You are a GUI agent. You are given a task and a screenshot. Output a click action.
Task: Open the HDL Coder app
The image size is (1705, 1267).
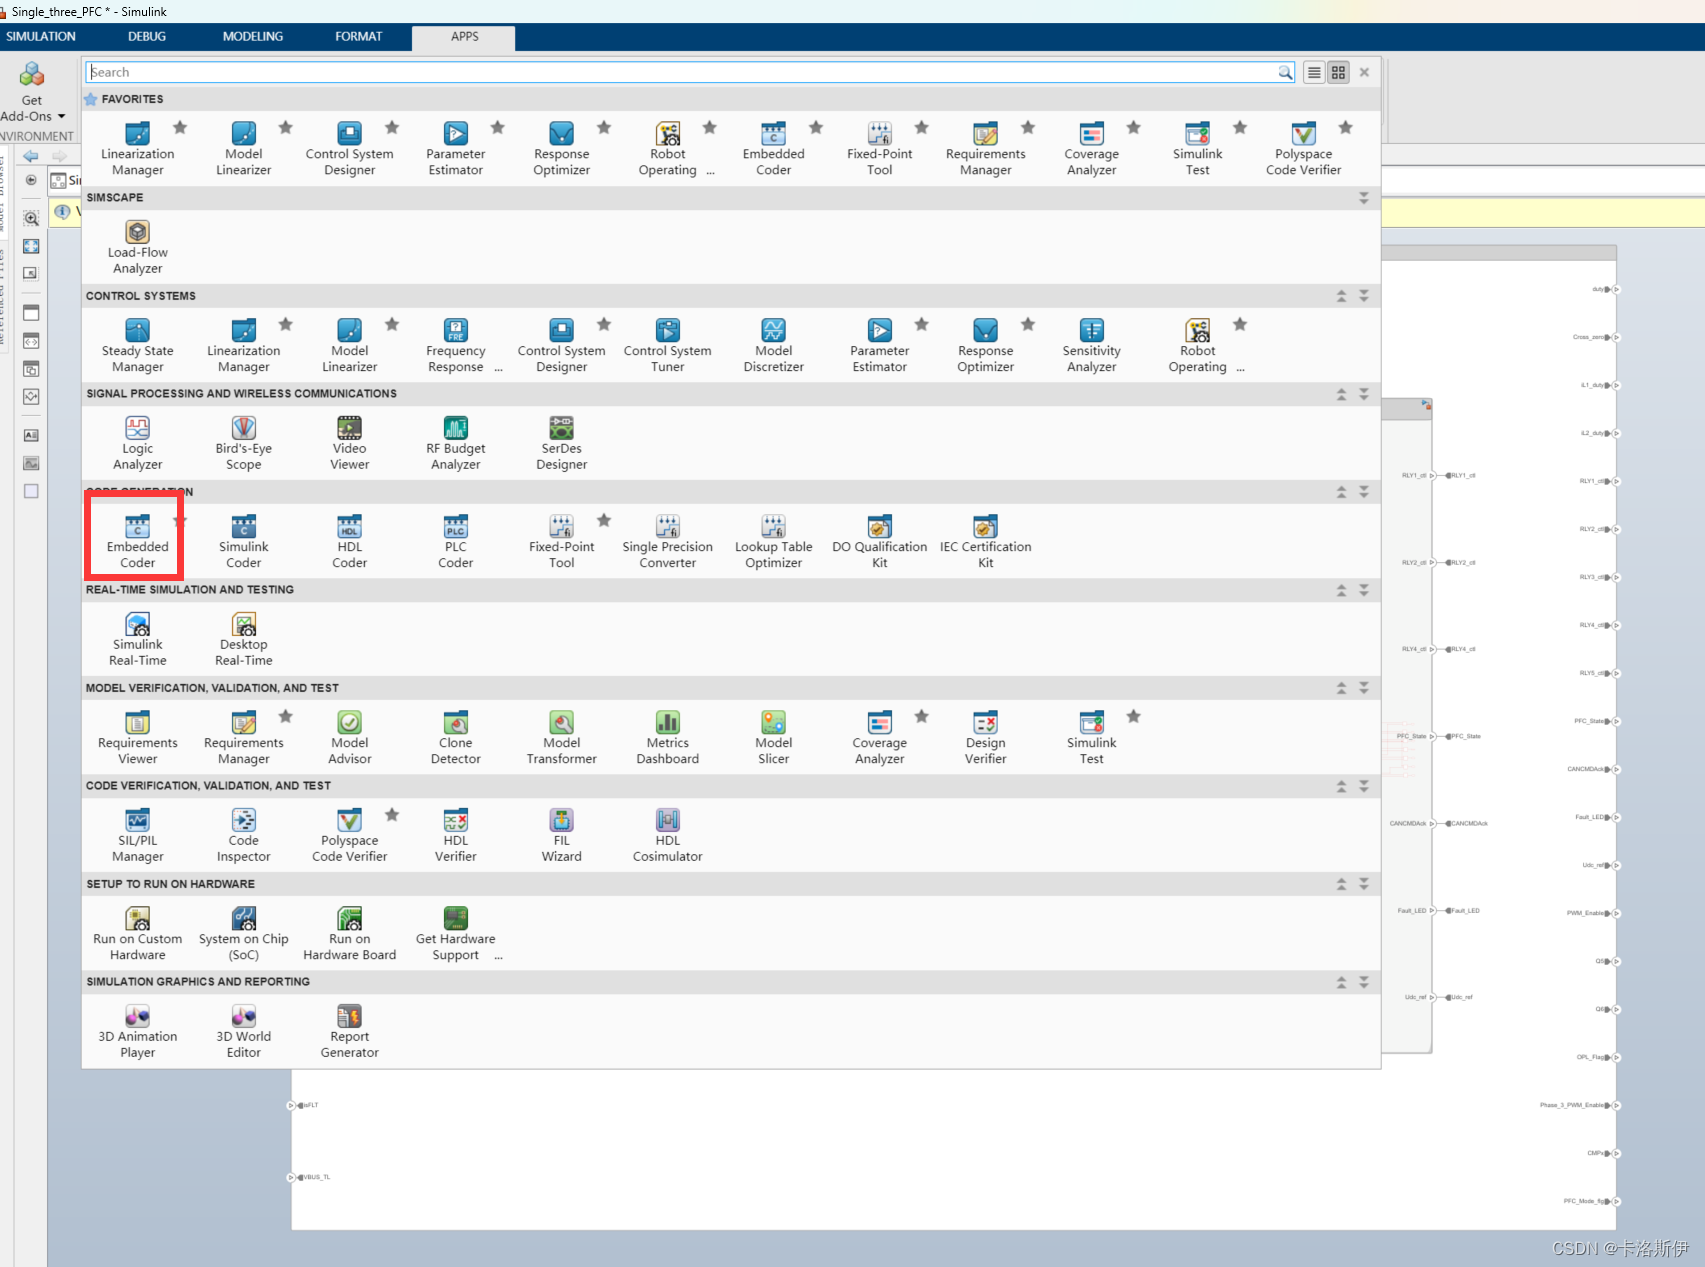tap(349, 541)
